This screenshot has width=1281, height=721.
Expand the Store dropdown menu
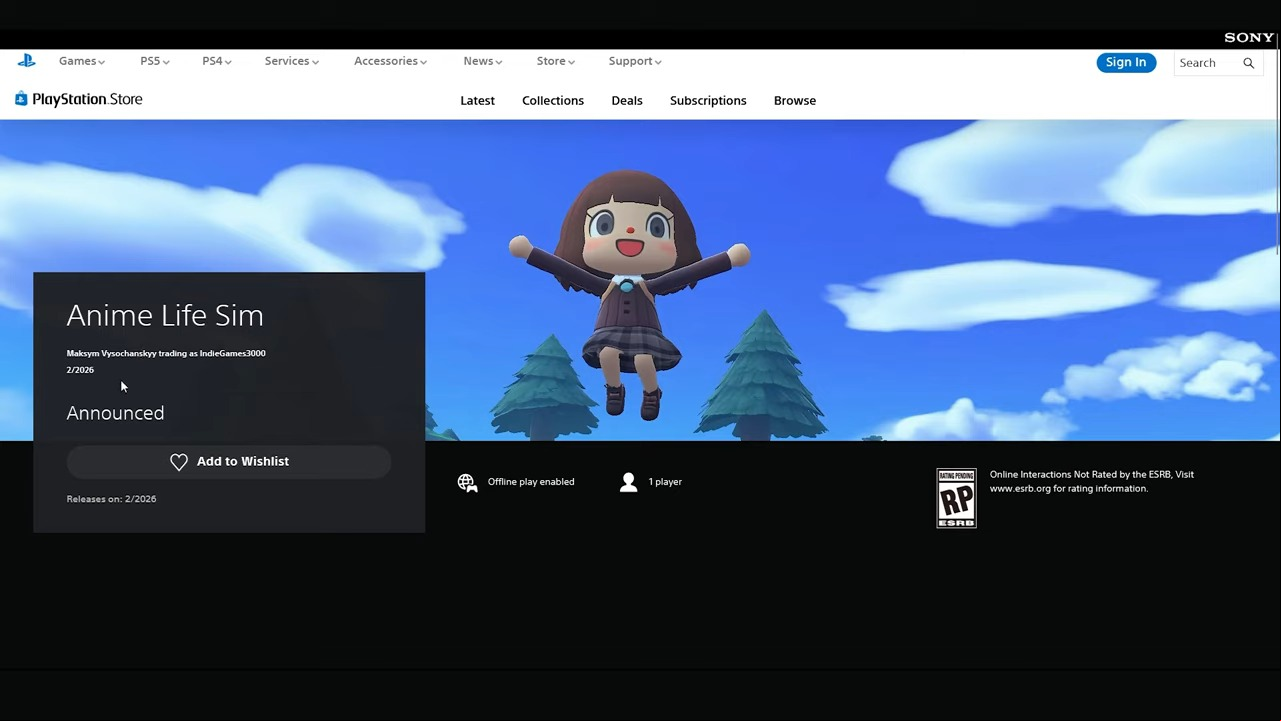coord(556,61)
